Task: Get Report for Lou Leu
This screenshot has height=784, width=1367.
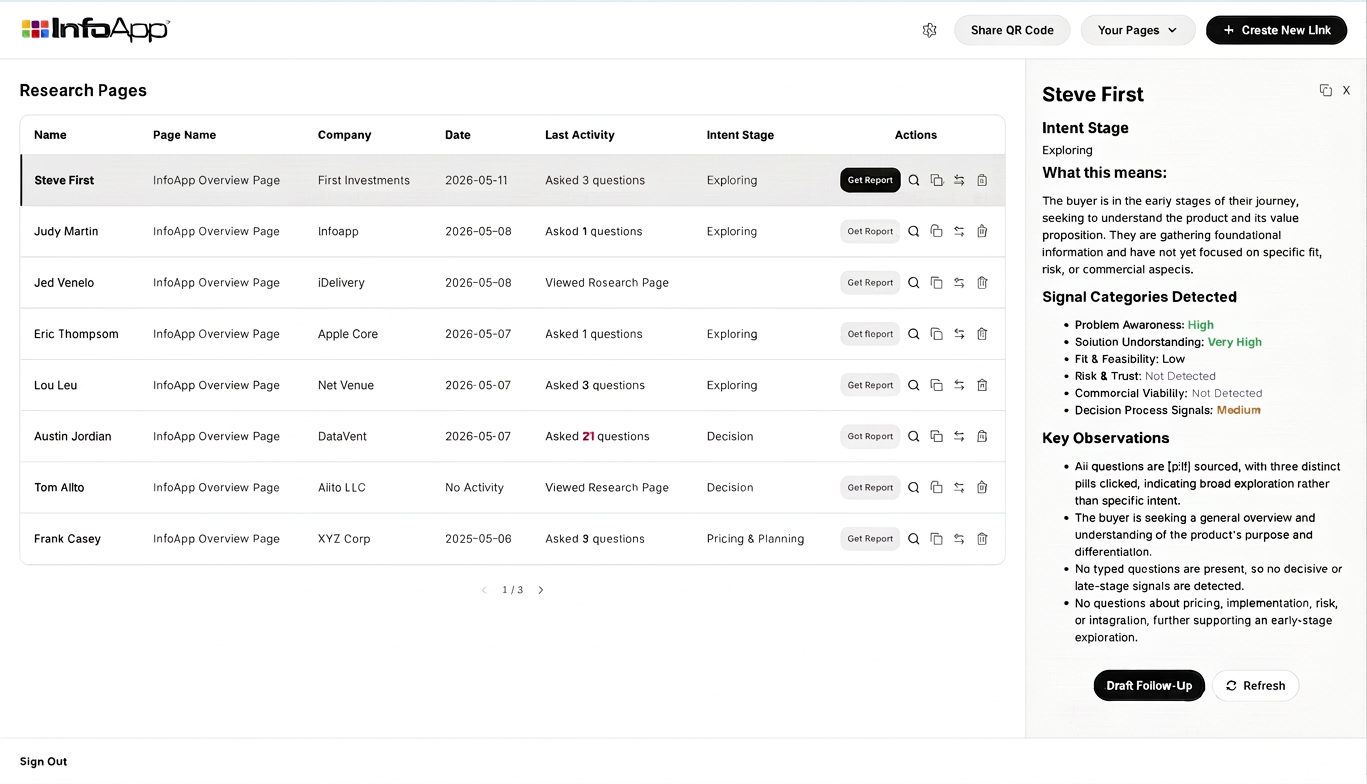Action: (870, 385)
